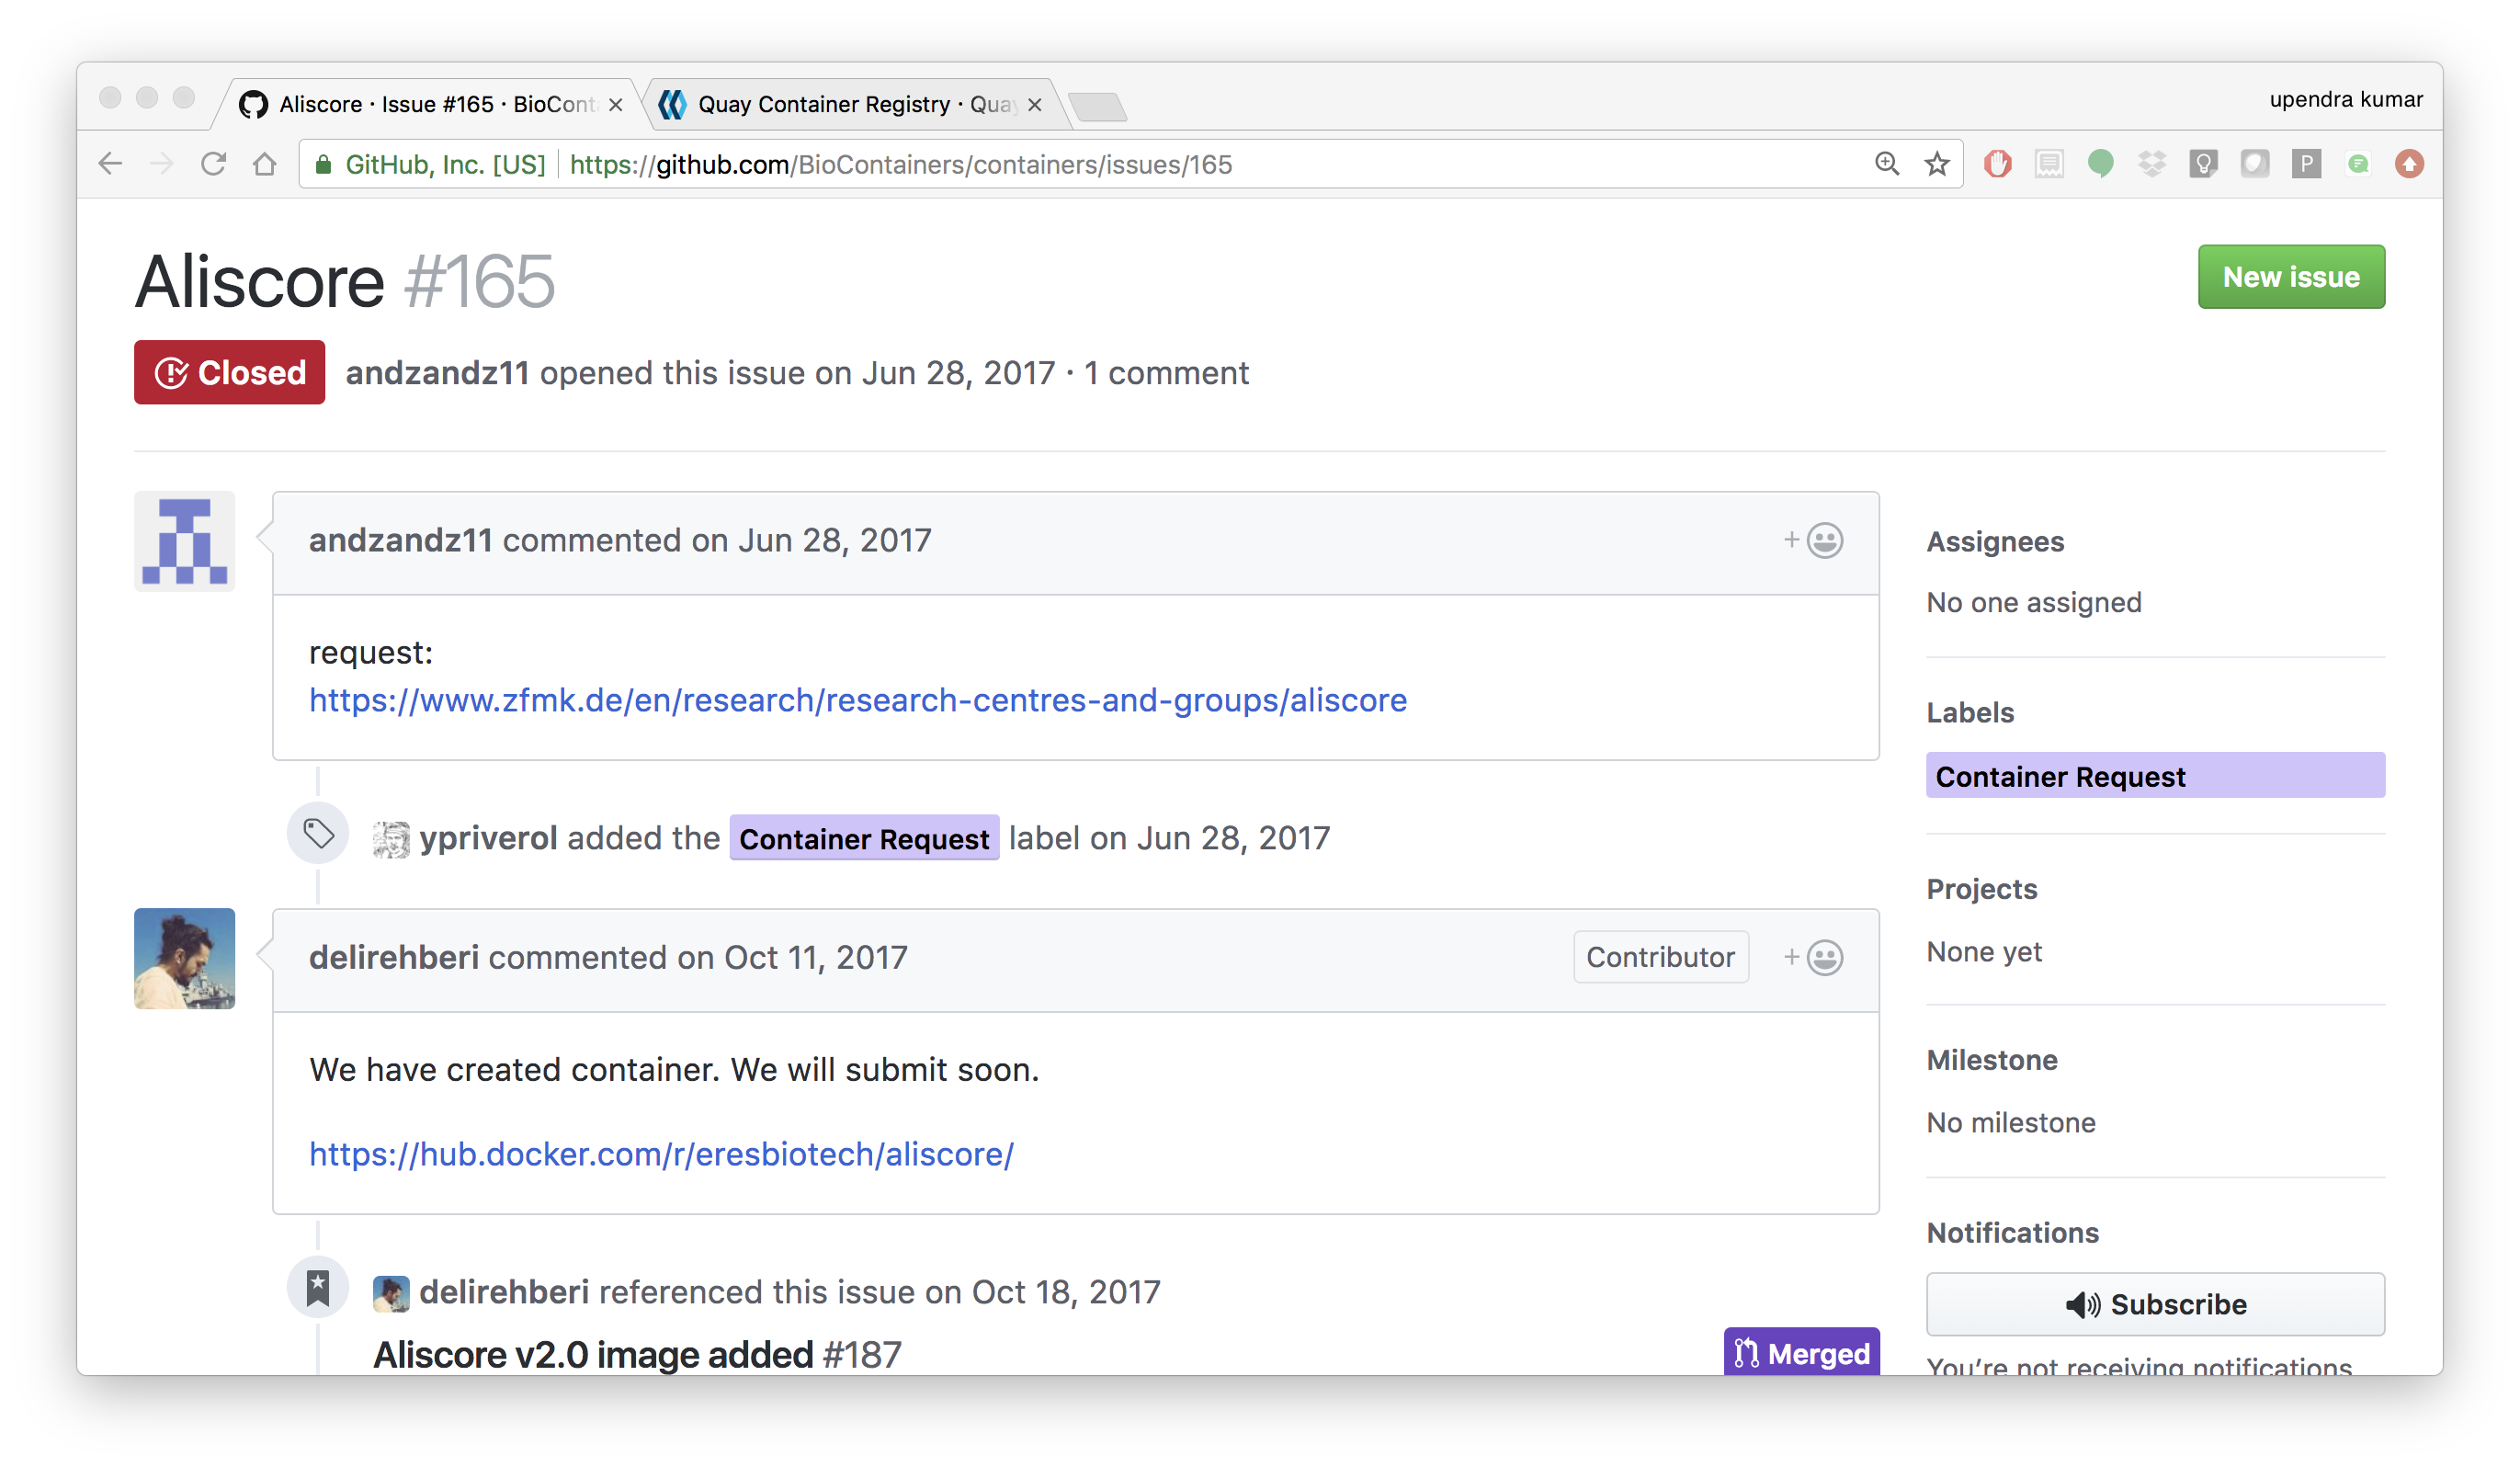This screenshot has width=2520, height=1467.
Task: Open the browser home page
Action: pyautogui.click(x=264, y=164)
